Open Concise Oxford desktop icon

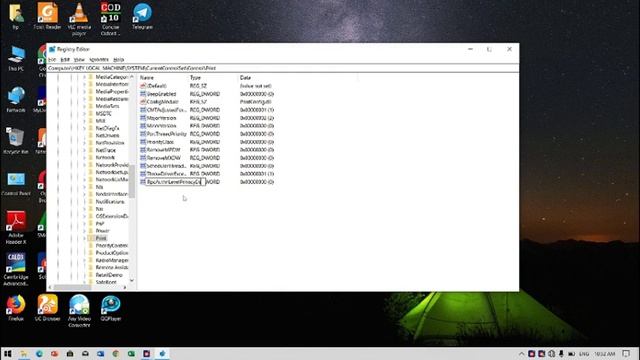click(111, 19)
